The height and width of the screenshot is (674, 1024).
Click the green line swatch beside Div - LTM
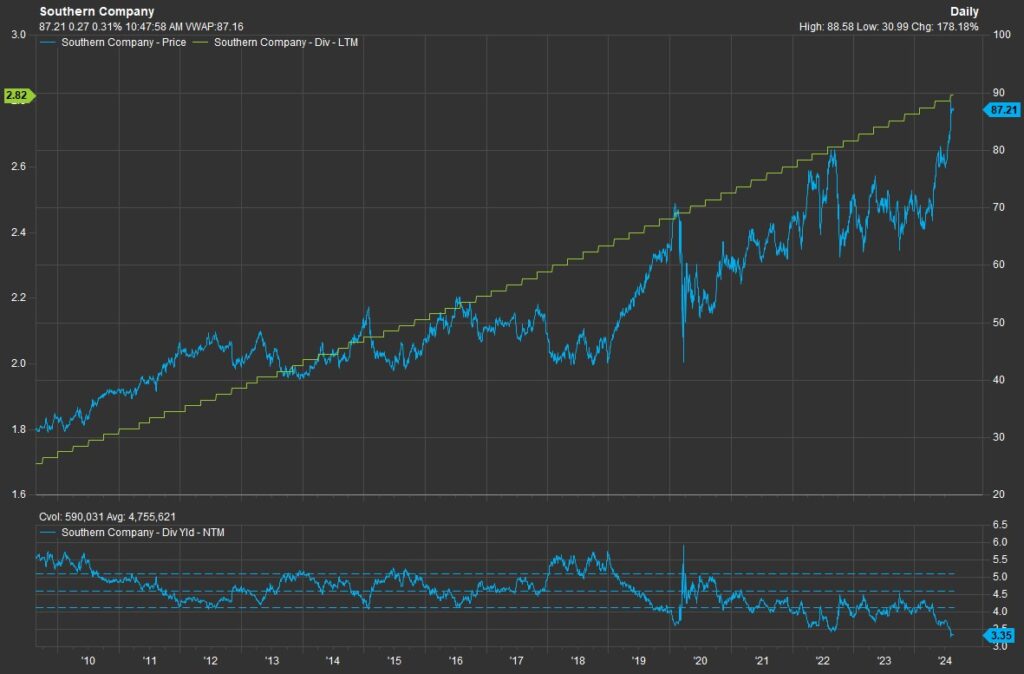pyautogui.click(x=201, y=42)
